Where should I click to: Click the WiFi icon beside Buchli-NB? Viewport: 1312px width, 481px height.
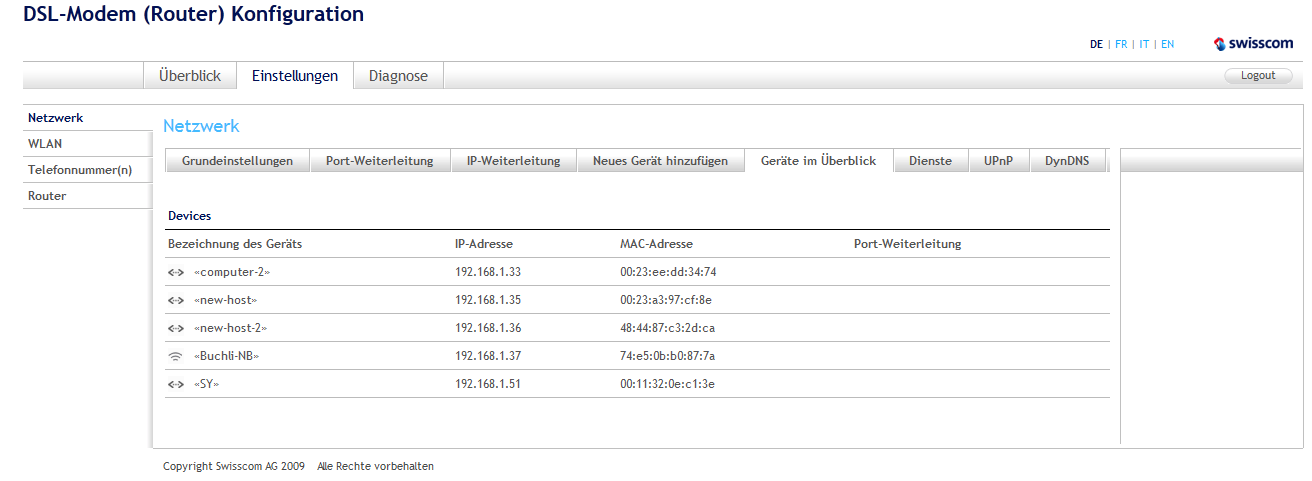click(175, 356)
